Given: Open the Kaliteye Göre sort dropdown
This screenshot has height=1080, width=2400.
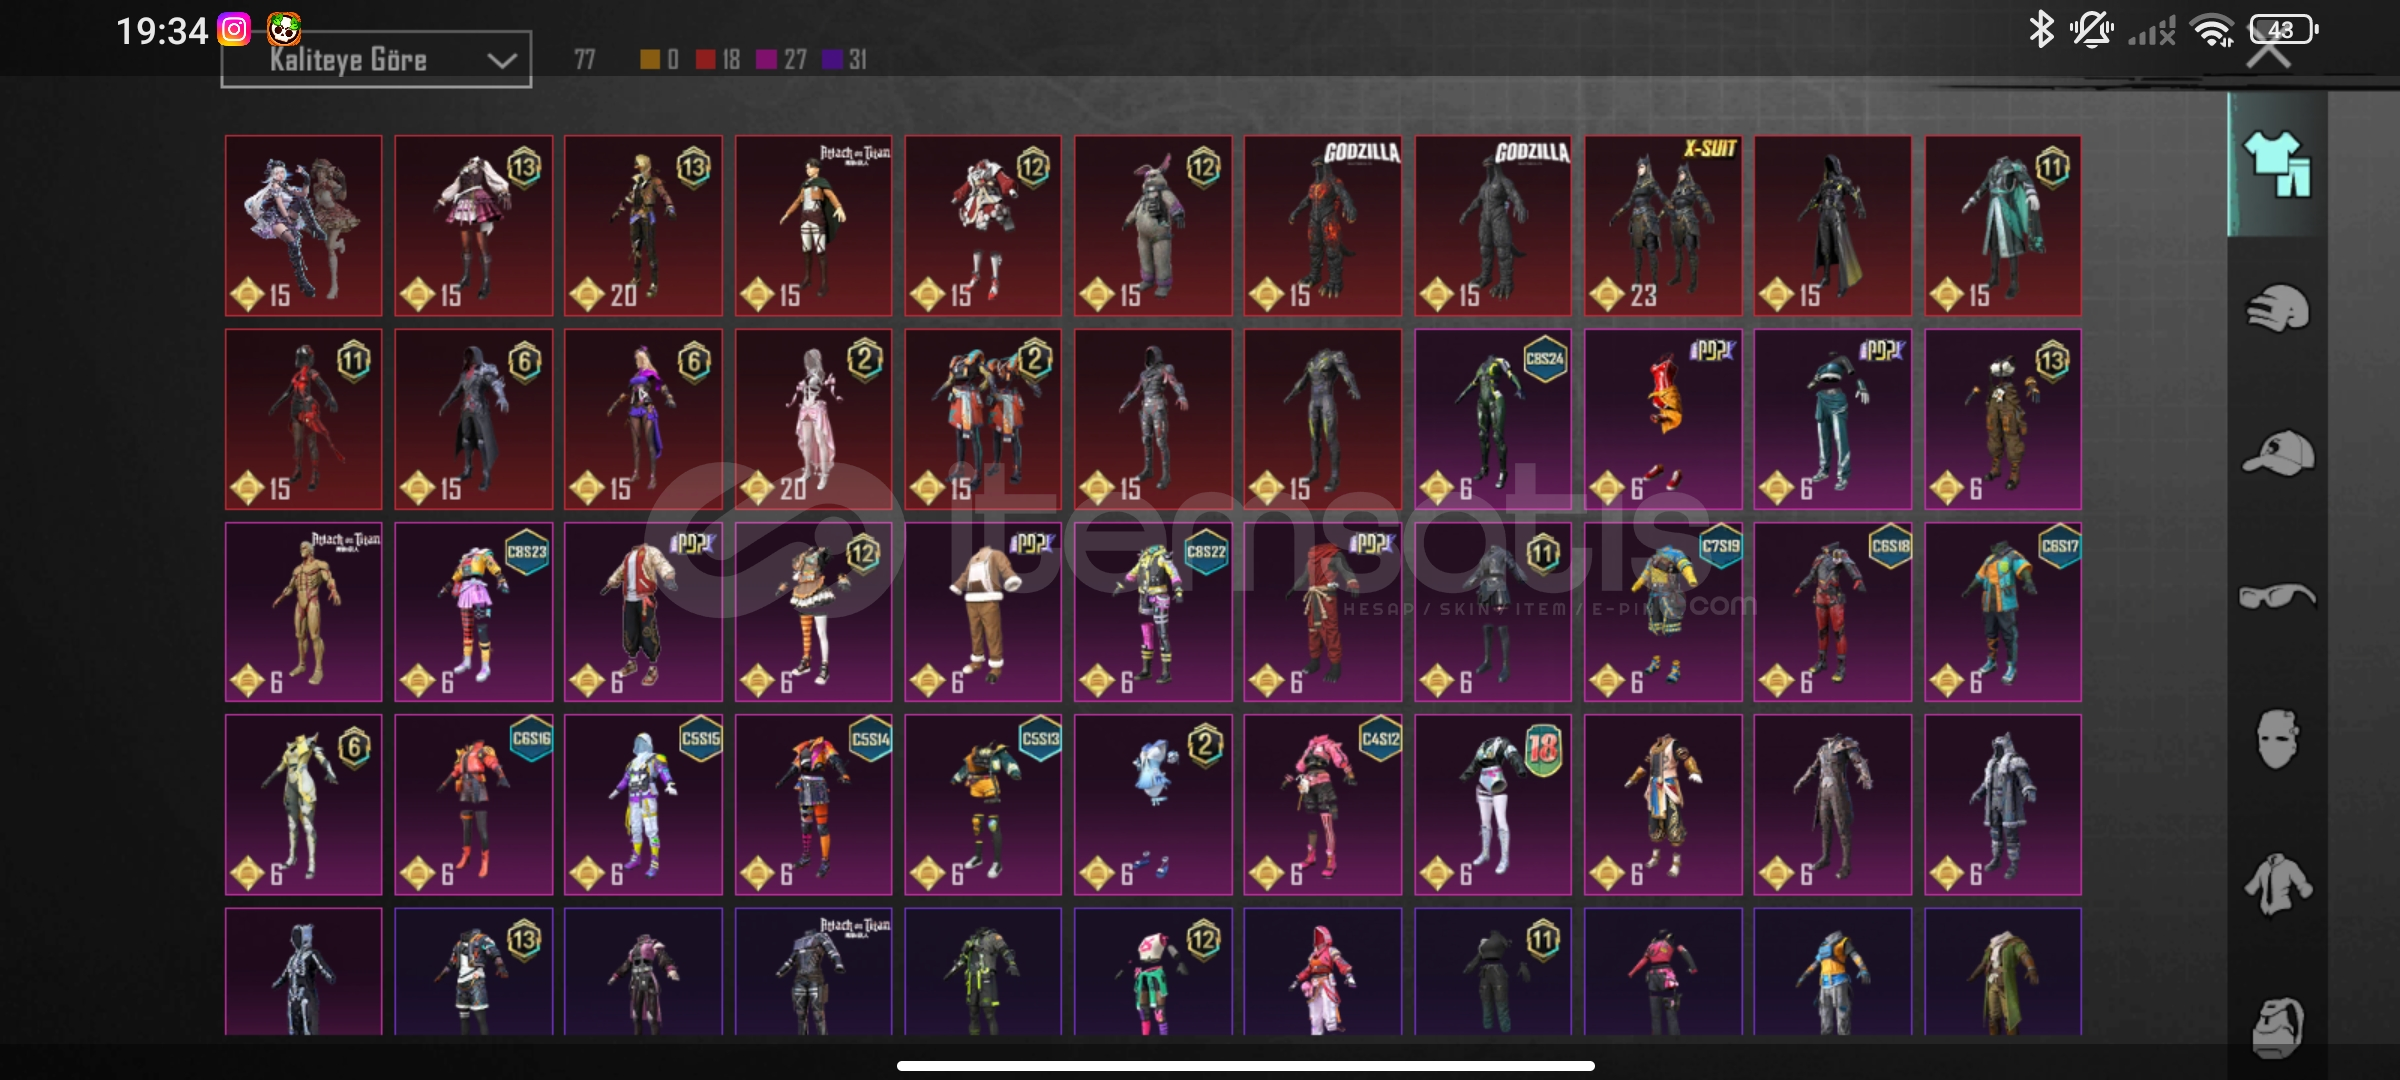Looking at the screenshot, I should [x=376, y=60].
